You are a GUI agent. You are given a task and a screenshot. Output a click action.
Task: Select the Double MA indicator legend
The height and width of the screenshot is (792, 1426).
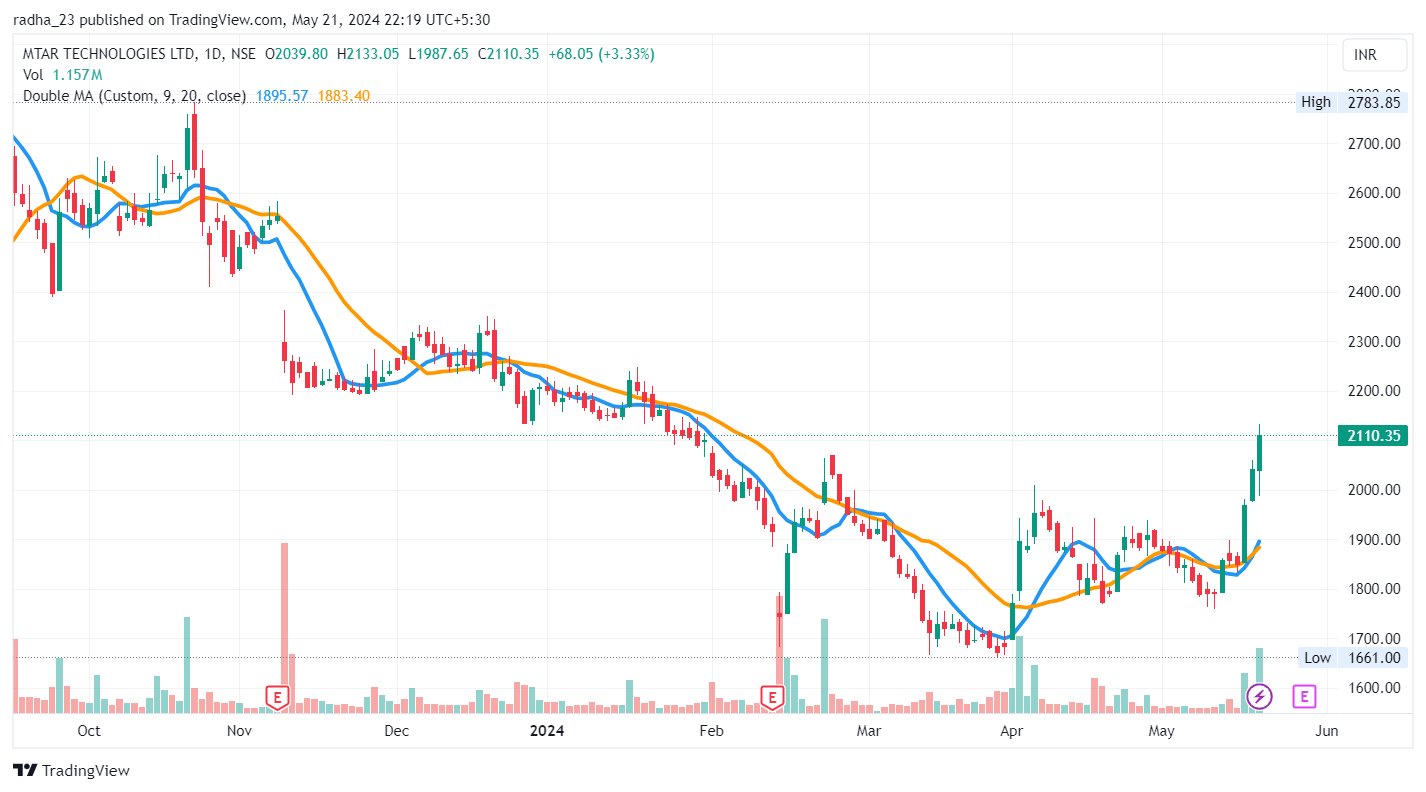pyautogui.click(x=135, y=96)
